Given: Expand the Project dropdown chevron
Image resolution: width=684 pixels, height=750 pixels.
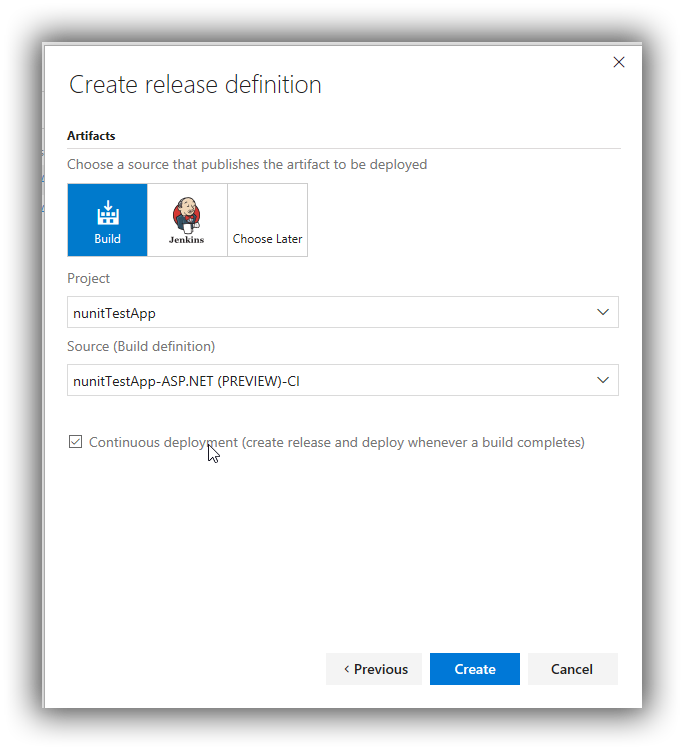Looking at the screenshot, I should tap(603, 312).
